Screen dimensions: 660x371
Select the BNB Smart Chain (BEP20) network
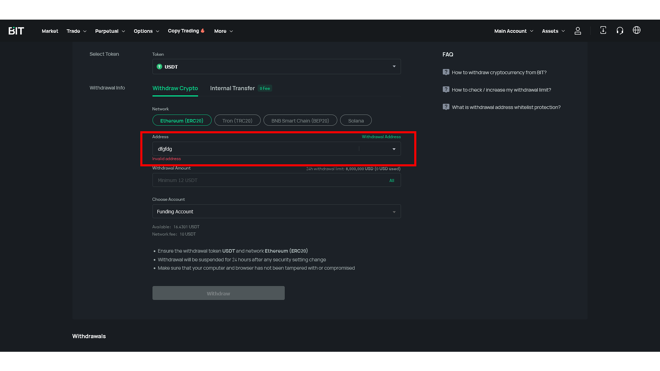pyautogui.click(x=300, y=120)
